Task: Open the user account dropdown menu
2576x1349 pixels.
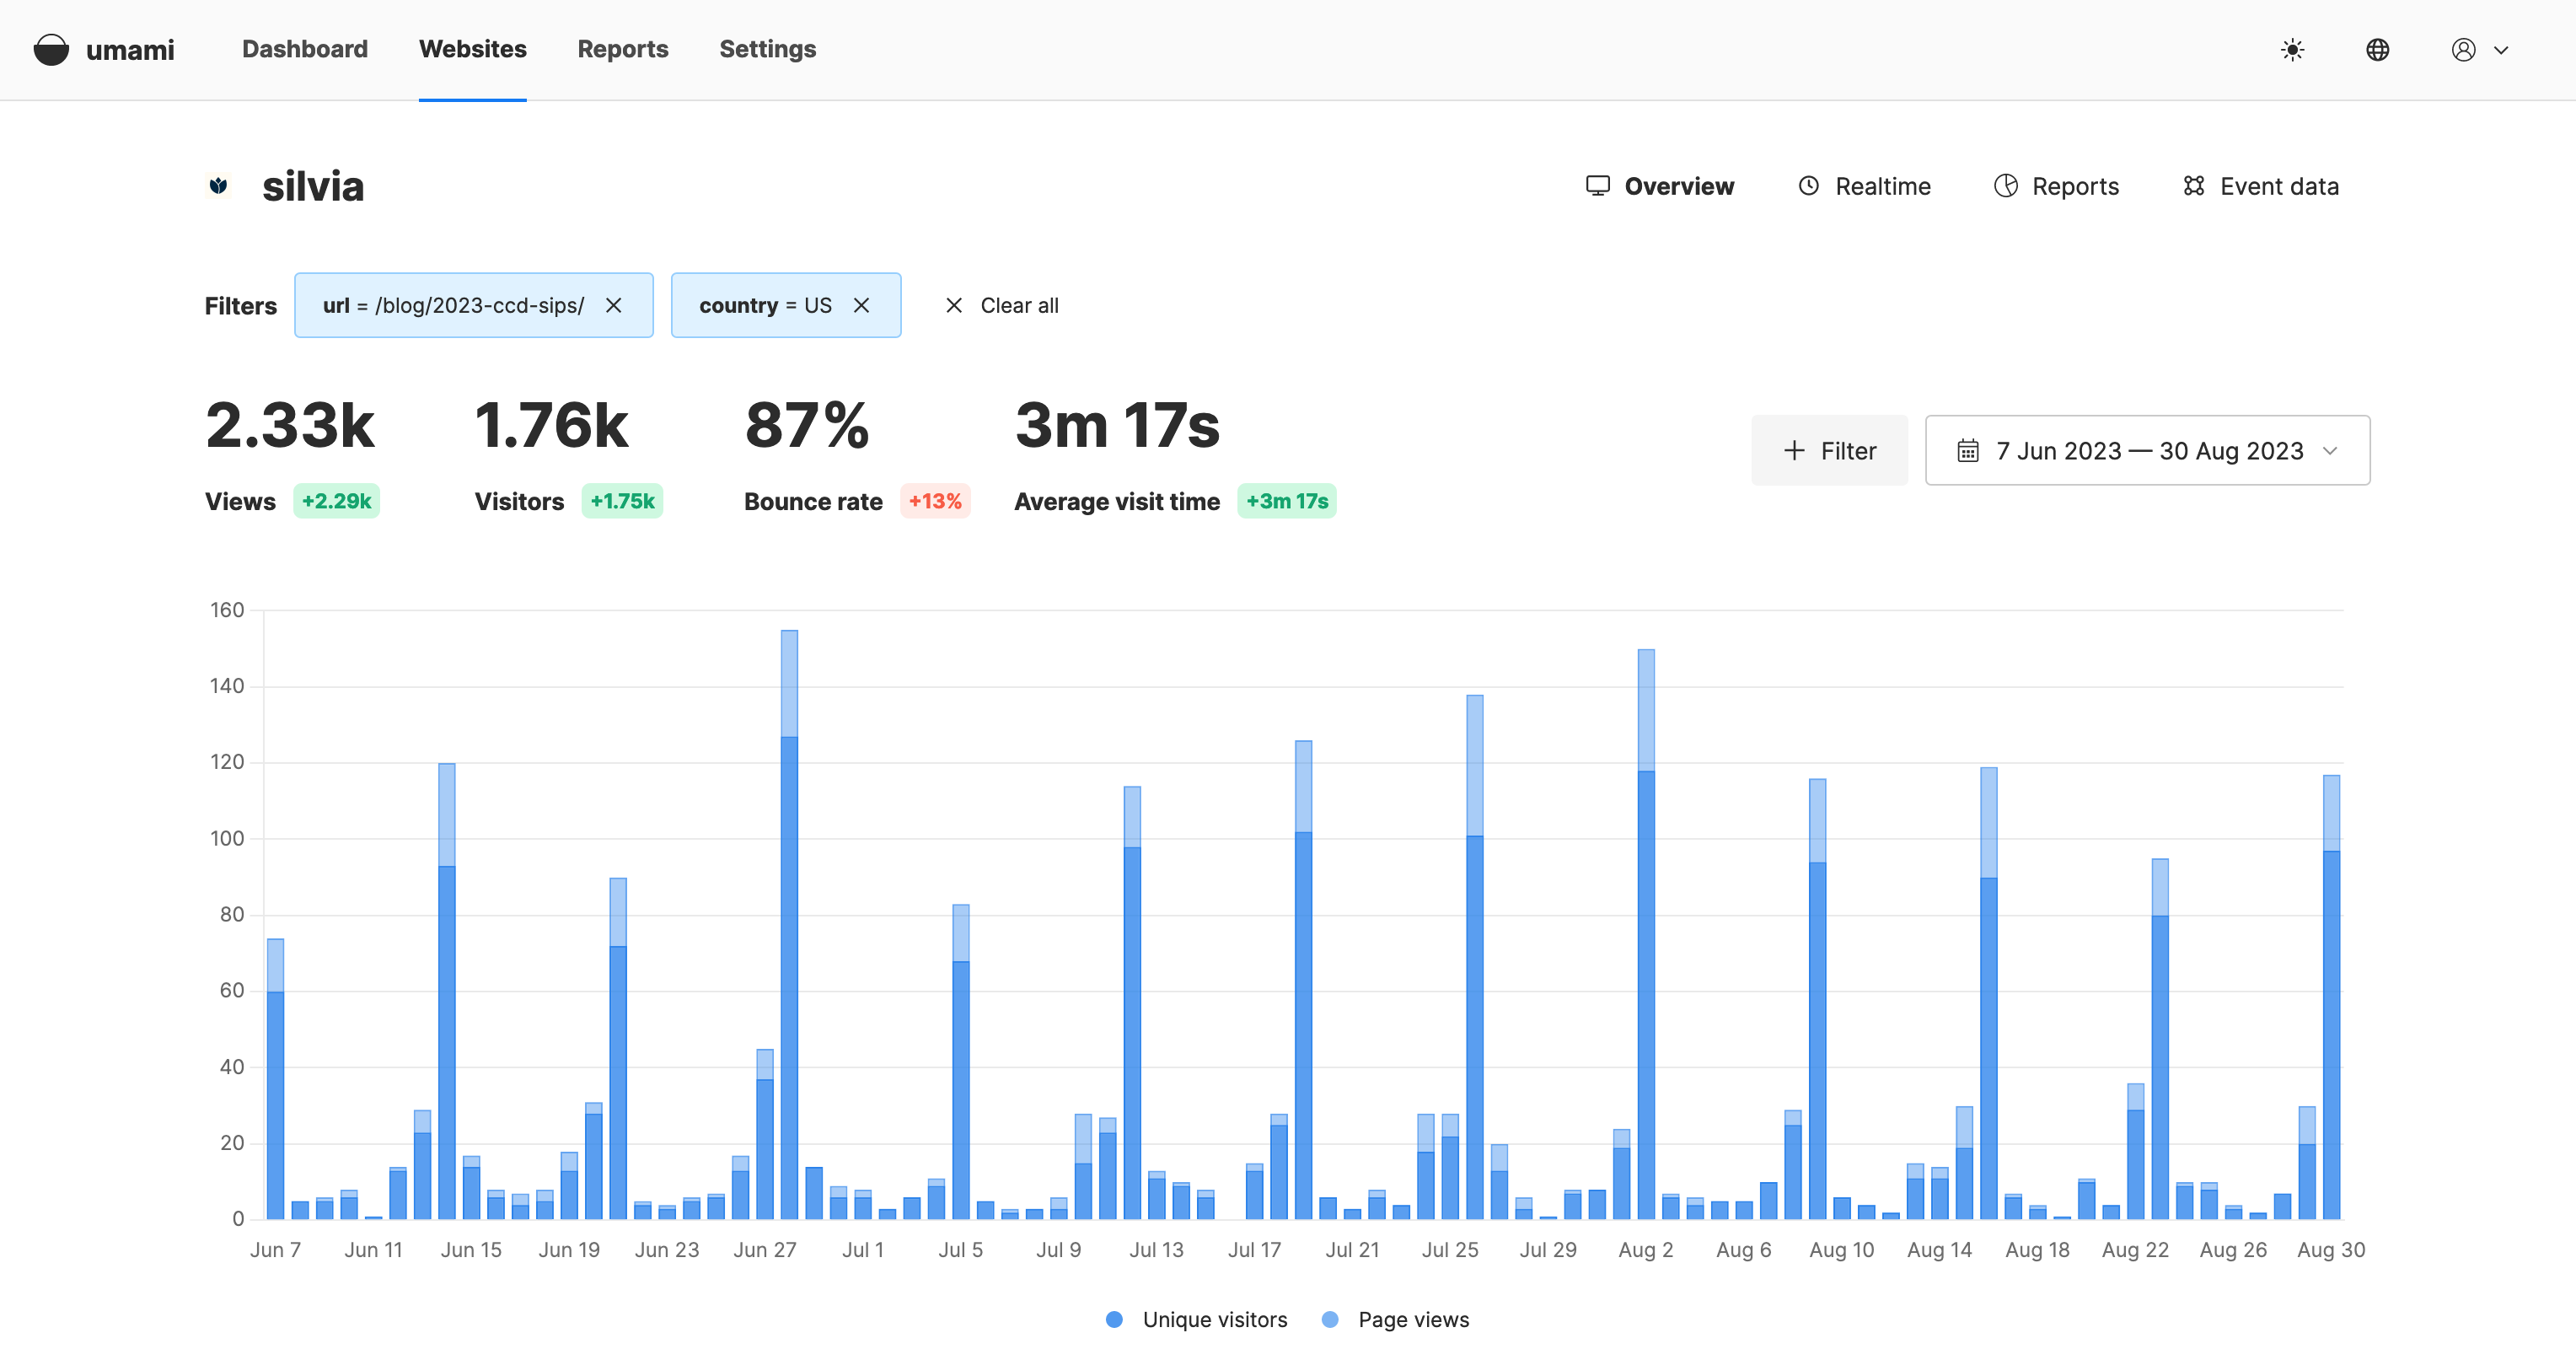Action: tap(2479, 50)
